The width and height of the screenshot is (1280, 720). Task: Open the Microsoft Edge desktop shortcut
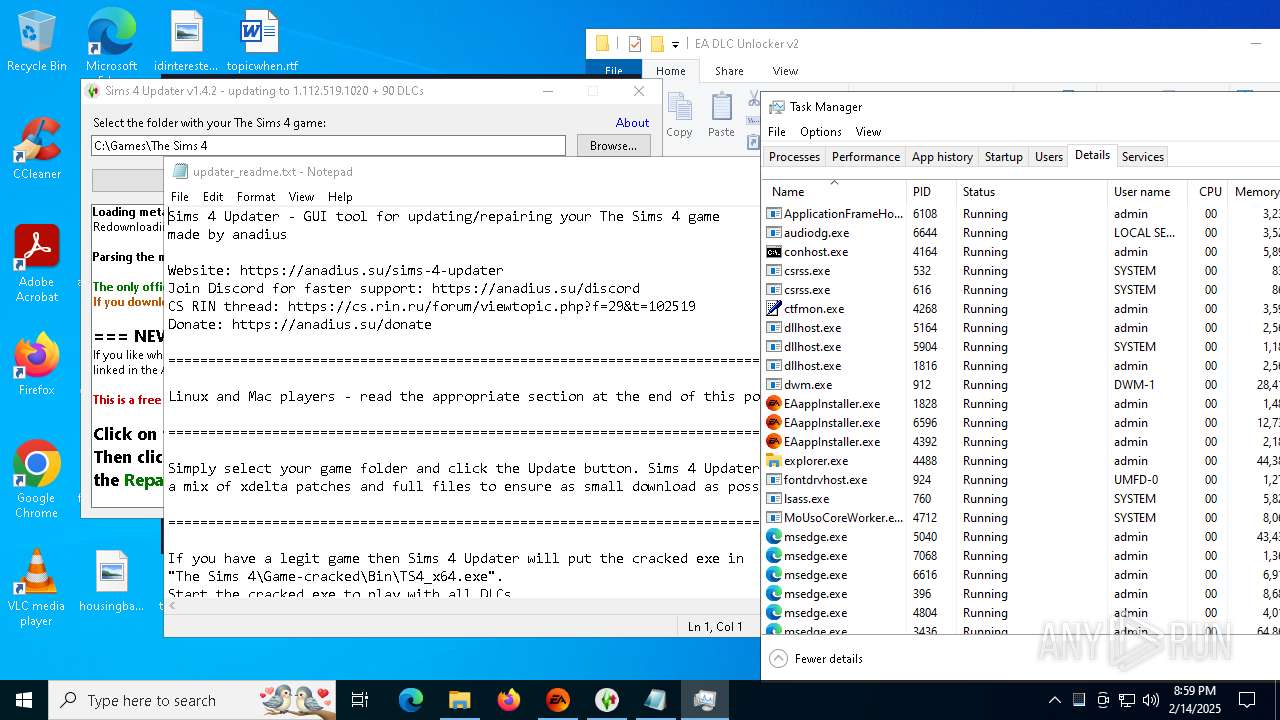[111, 42]
